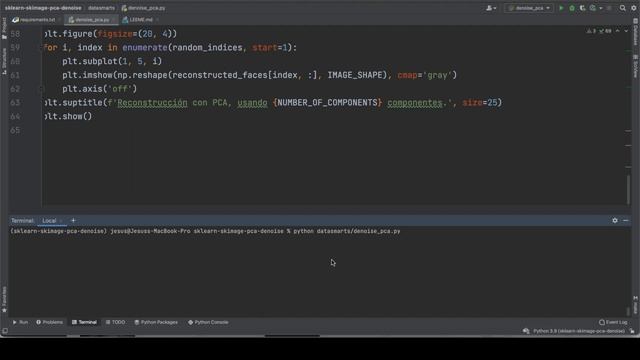Open the user account dropdown
The image size is (640, 360).
(491, 8)
